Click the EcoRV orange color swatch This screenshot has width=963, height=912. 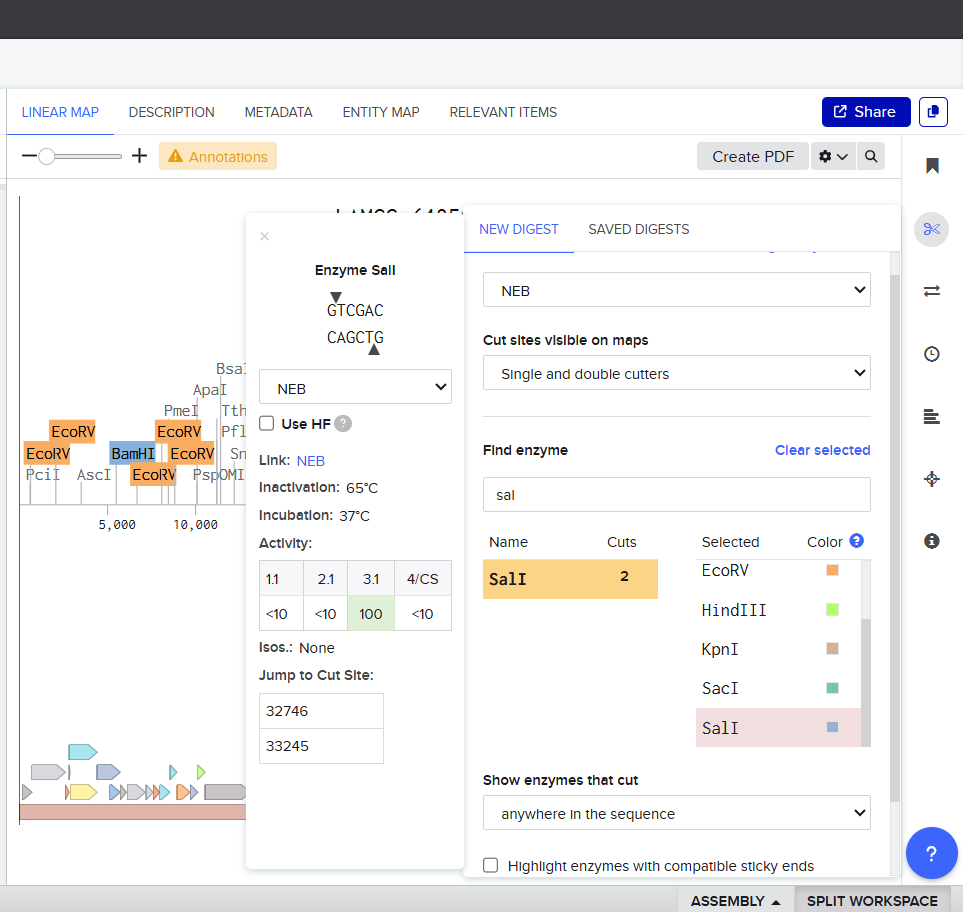point(832,571)
